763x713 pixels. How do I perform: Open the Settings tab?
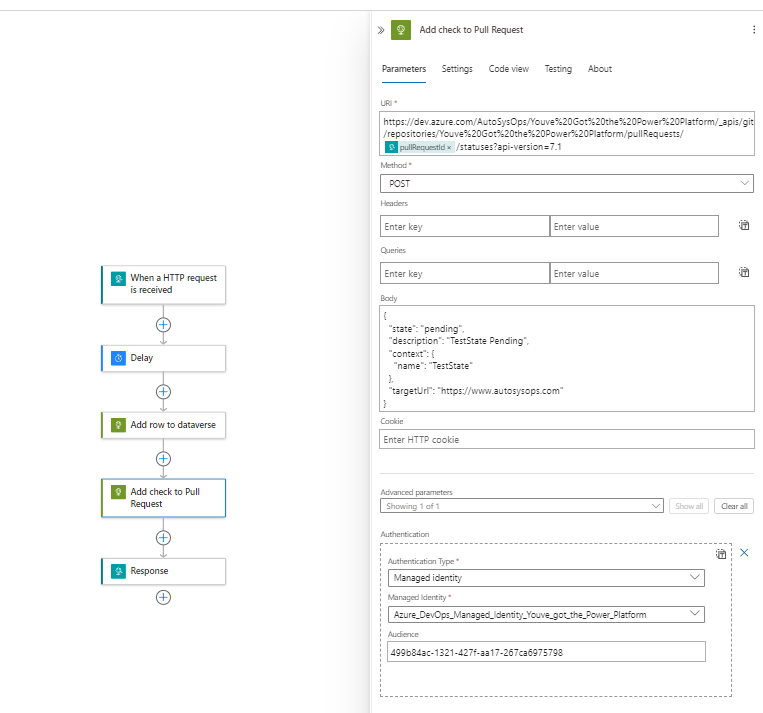457,69
